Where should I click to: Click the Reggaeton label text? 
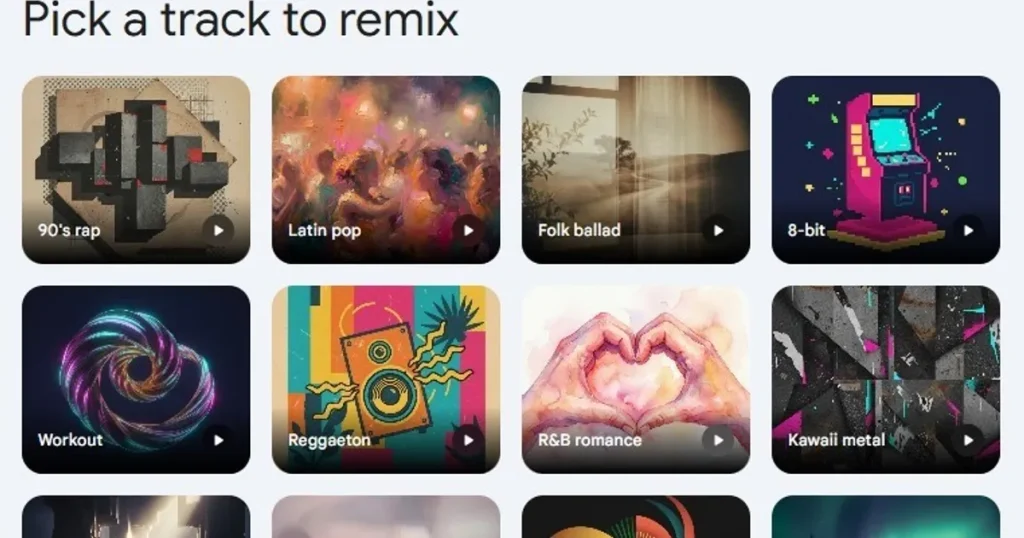coord(329,441)
